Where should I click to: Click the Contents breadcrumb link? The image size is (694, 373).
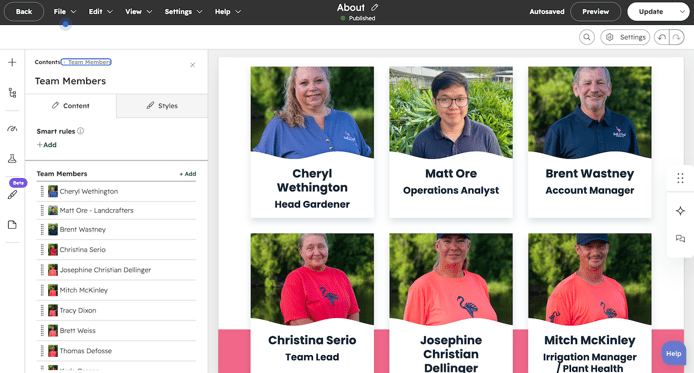(46, 62)
